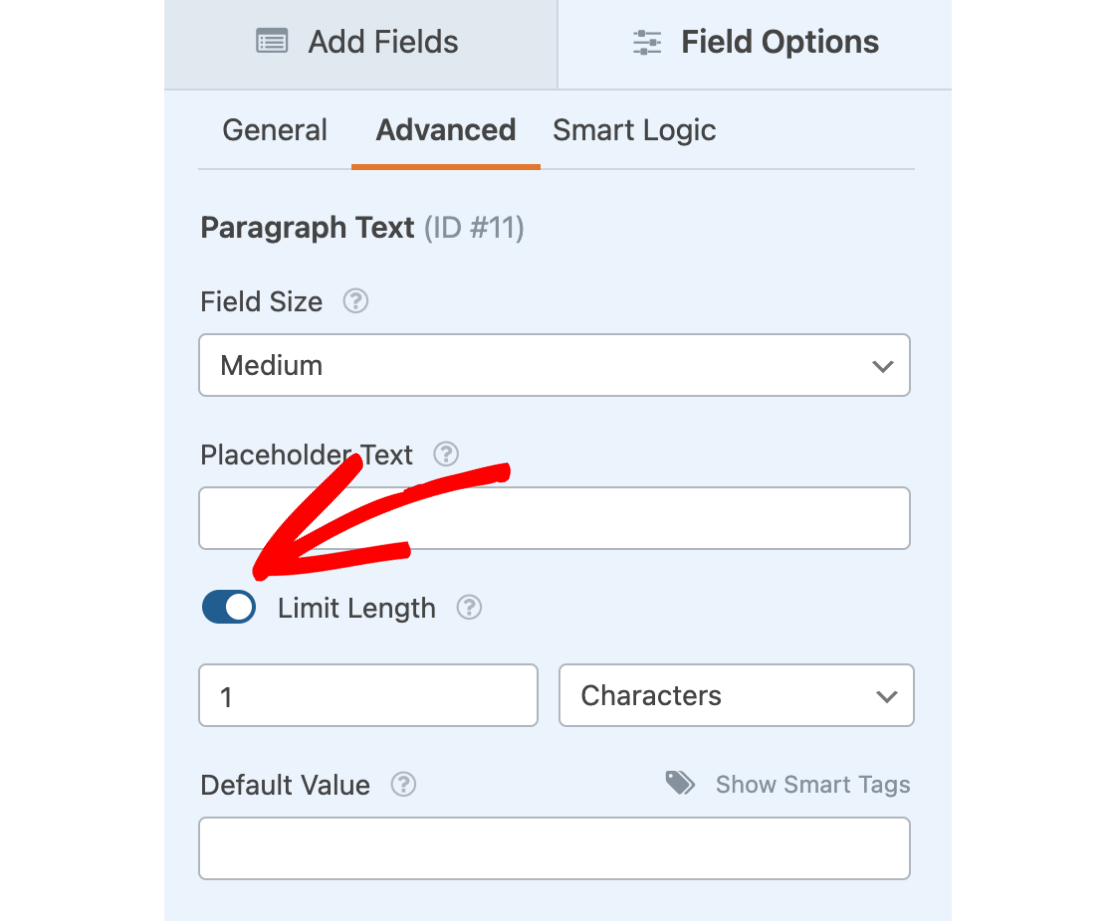Viewport: 1116px width, 921px height.
Task: Open the Field Size help tooltip
Action: coord(355,301)
